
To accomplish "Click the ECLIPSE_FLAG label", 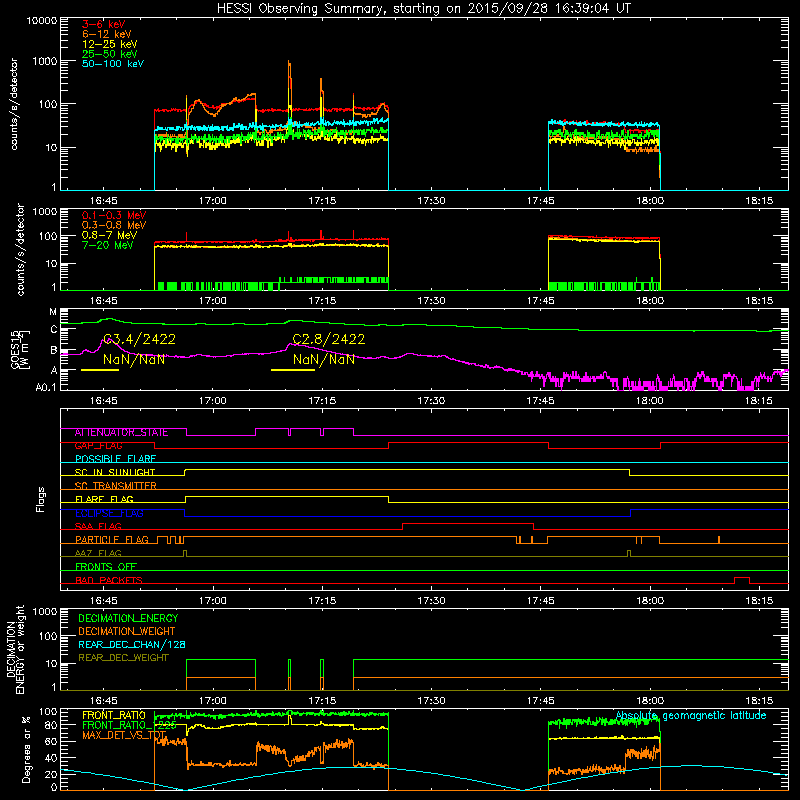I will (x=109, y=513).
